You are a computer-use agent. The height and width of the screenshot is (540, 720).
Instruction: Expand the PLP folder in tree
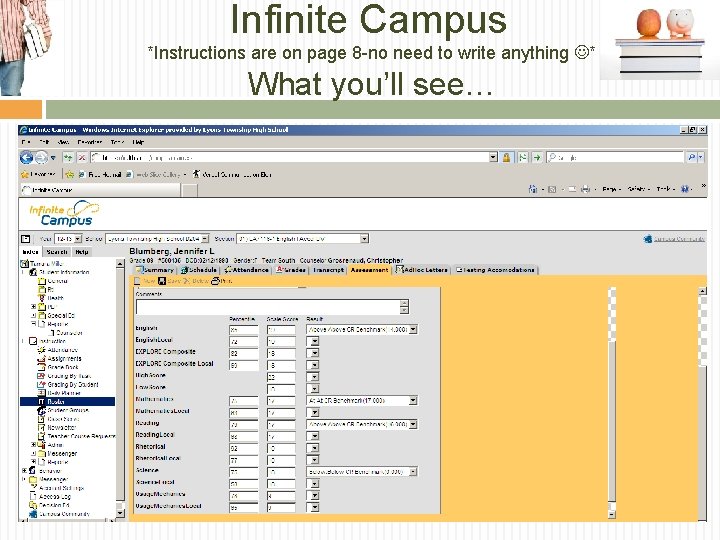tap(34, 307)
